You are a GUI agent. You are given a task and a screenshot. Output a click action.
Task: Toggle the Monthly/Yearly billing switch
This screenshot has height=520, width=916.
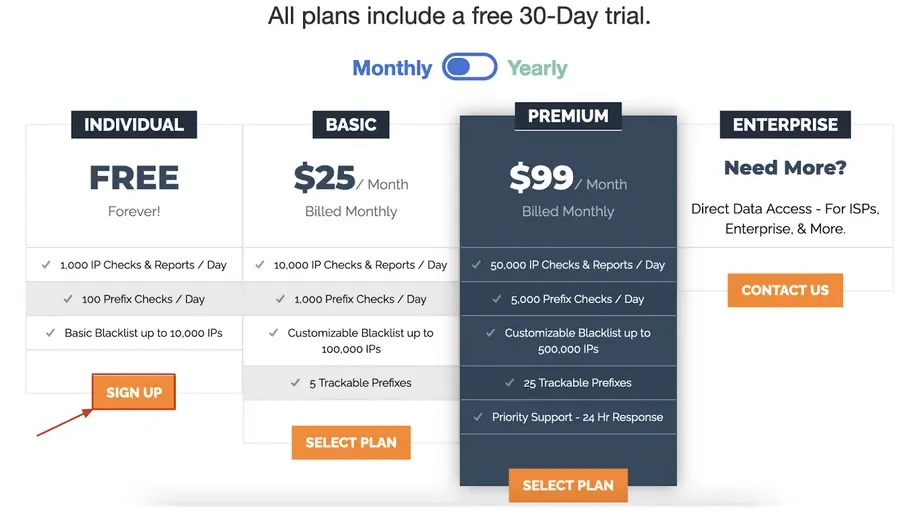[x=470, y=67]
